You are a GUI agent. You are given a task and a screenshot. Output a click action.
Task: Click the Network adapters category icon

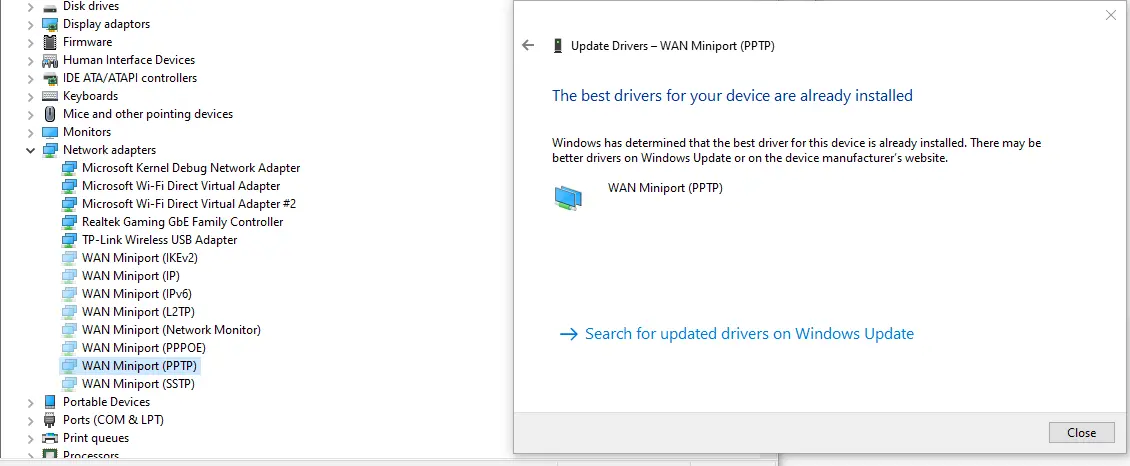[x=50, y=150]
